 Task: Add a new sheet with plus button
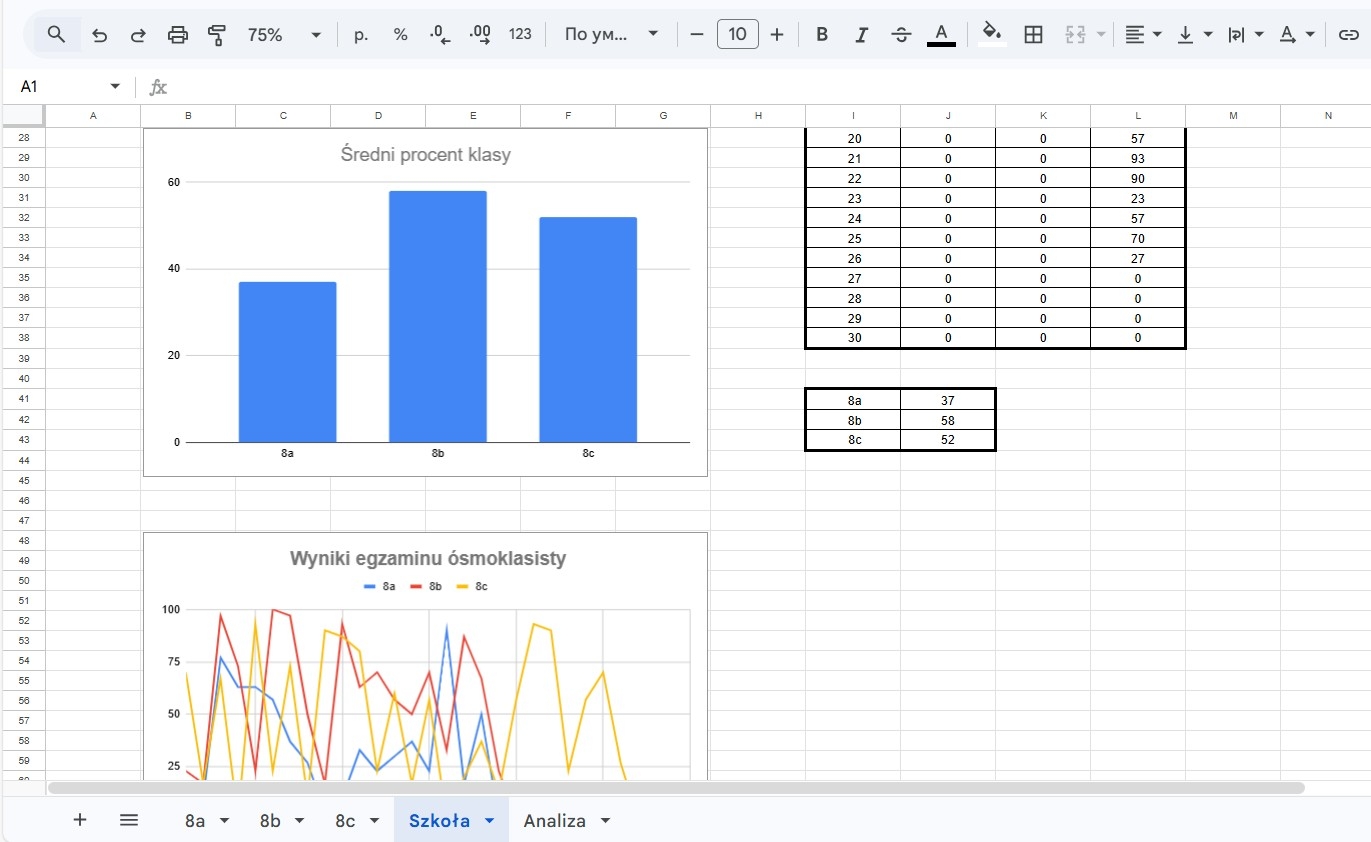point(80,820)
